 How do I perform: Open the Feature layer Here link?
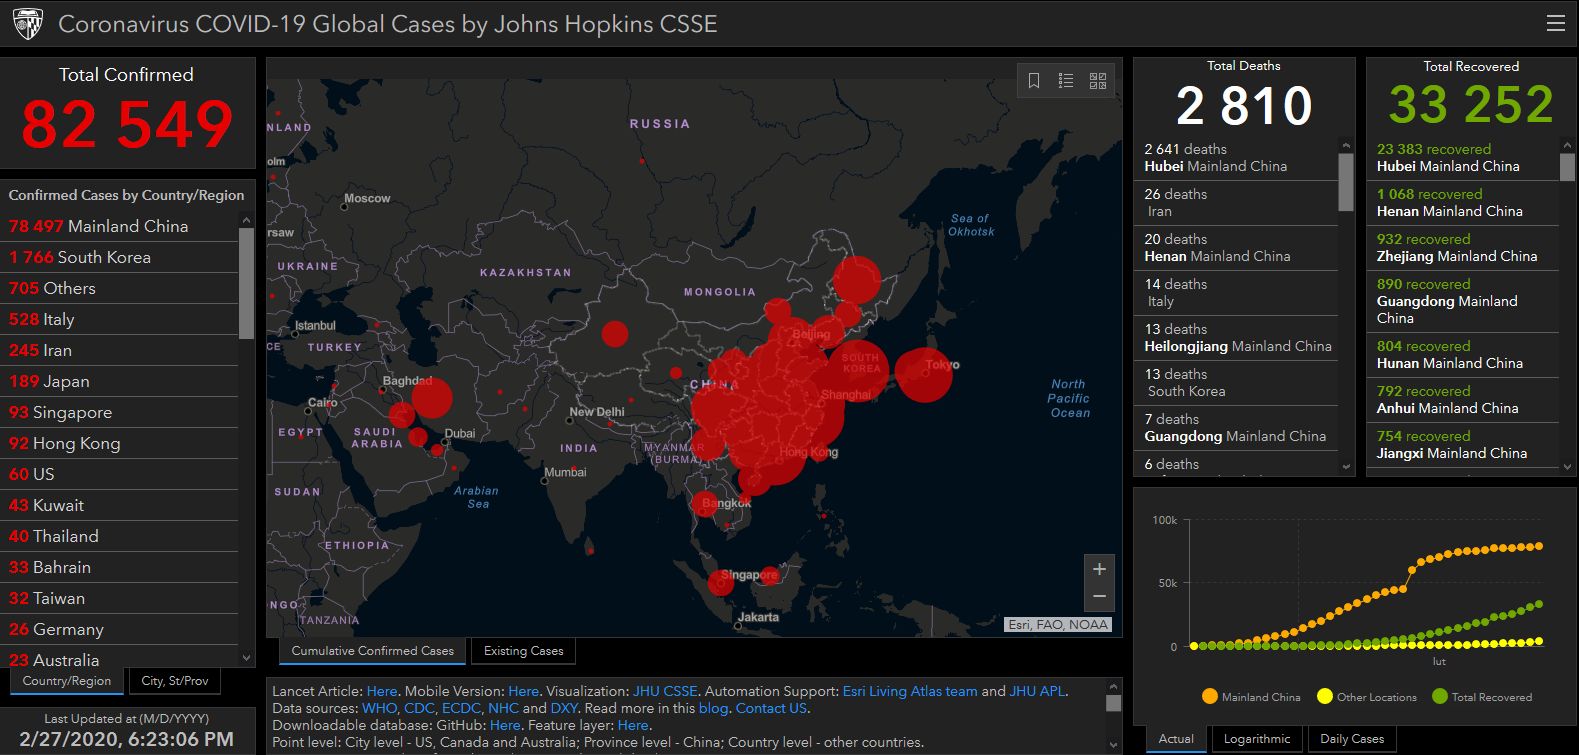click(x=633, y=725)
